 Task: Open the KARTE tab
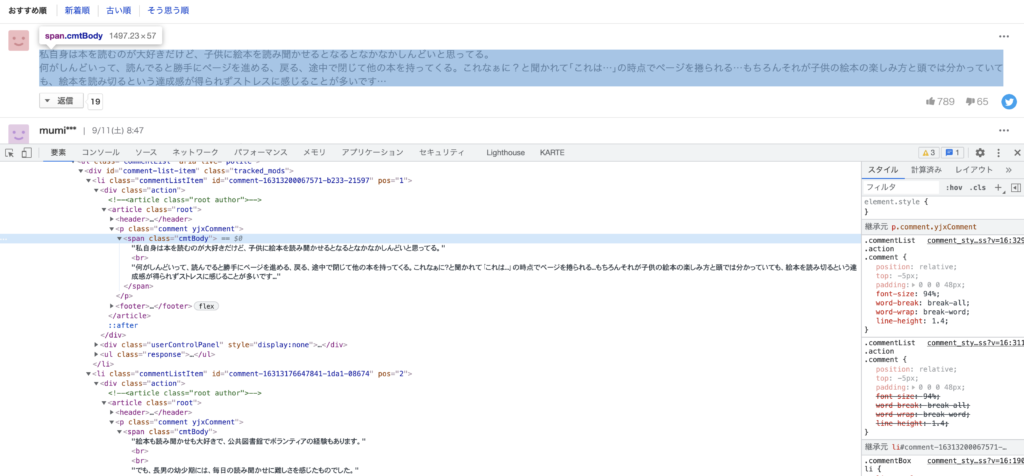tap(552, 152)
